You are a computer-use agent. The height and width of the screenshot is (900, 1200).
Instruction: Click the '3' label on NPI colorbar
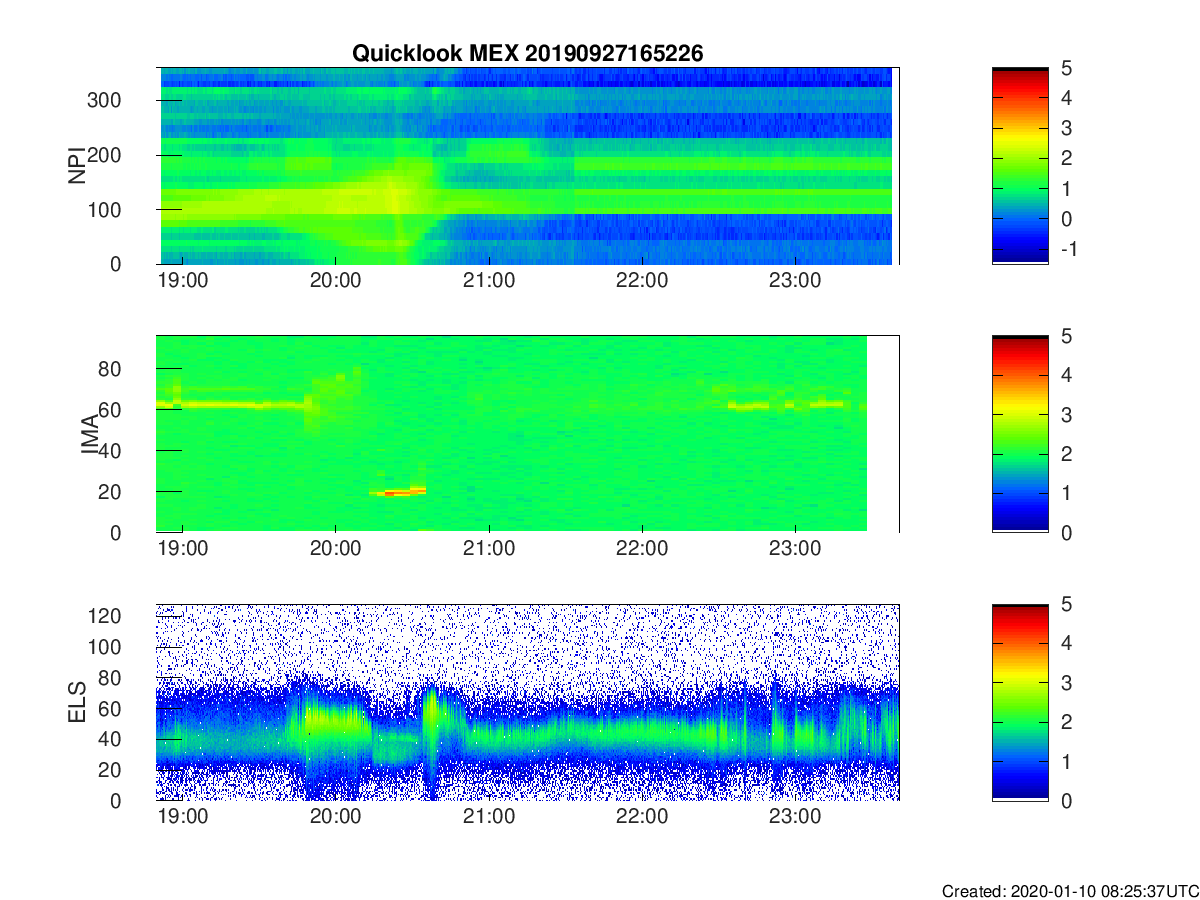[1066, 128]
